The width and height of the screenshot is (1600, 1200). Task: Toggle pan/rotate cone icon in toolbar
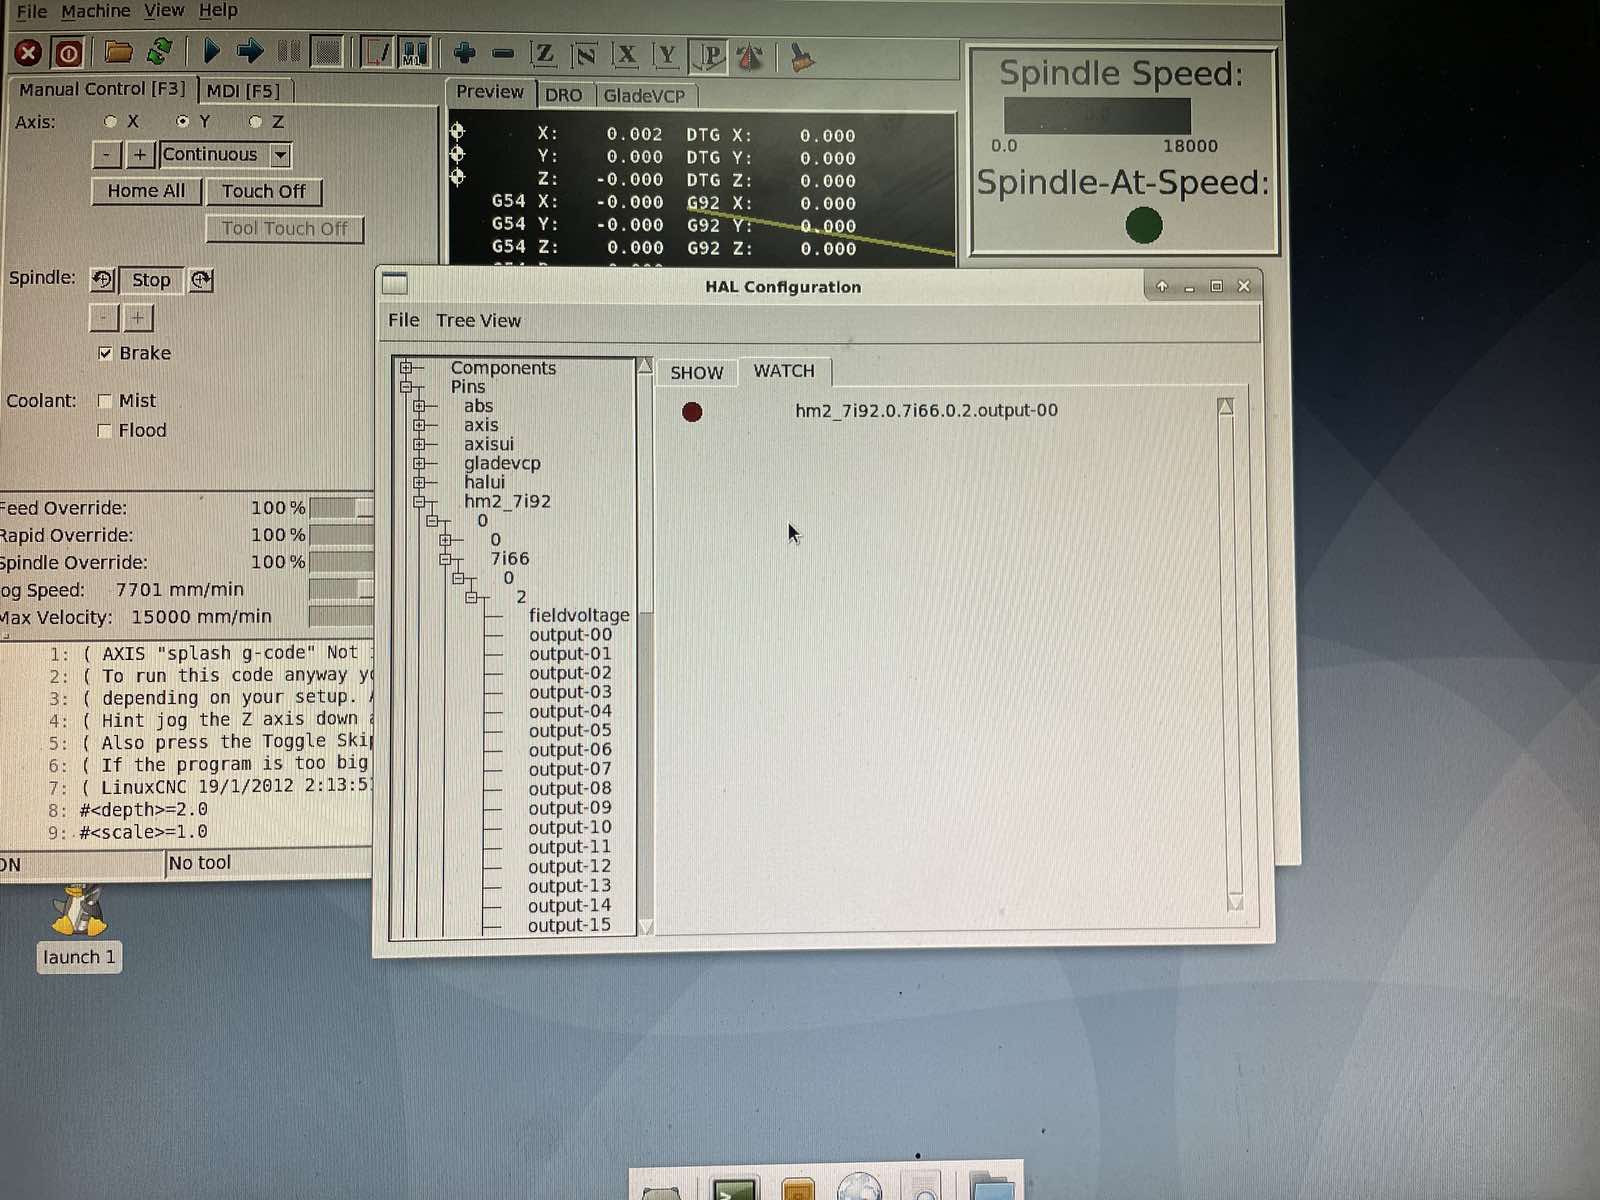750,57
